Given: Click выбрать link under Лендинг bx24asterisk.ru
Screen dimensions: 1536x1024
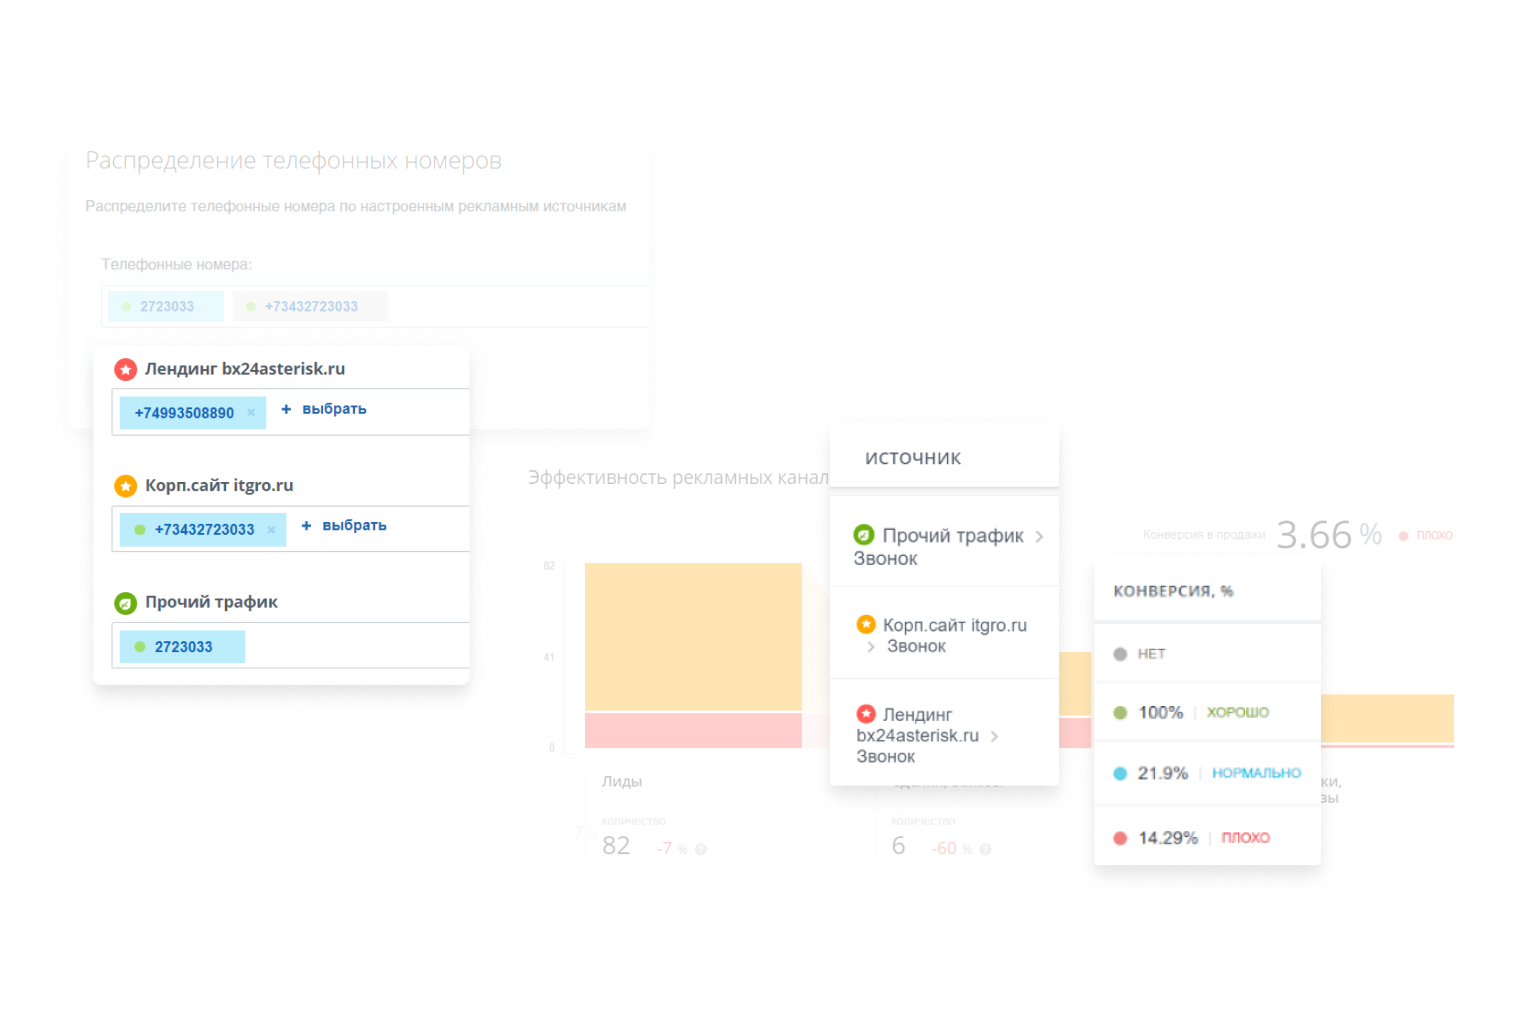Looking at the screenshot, I should (334, 409).
